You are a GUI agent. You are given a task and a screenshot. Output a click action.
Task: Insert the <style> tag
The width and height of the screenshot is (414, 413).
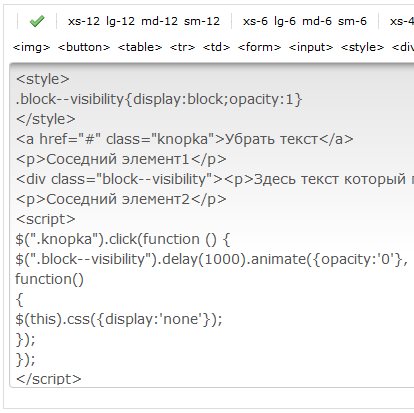[x=362, y=47]
